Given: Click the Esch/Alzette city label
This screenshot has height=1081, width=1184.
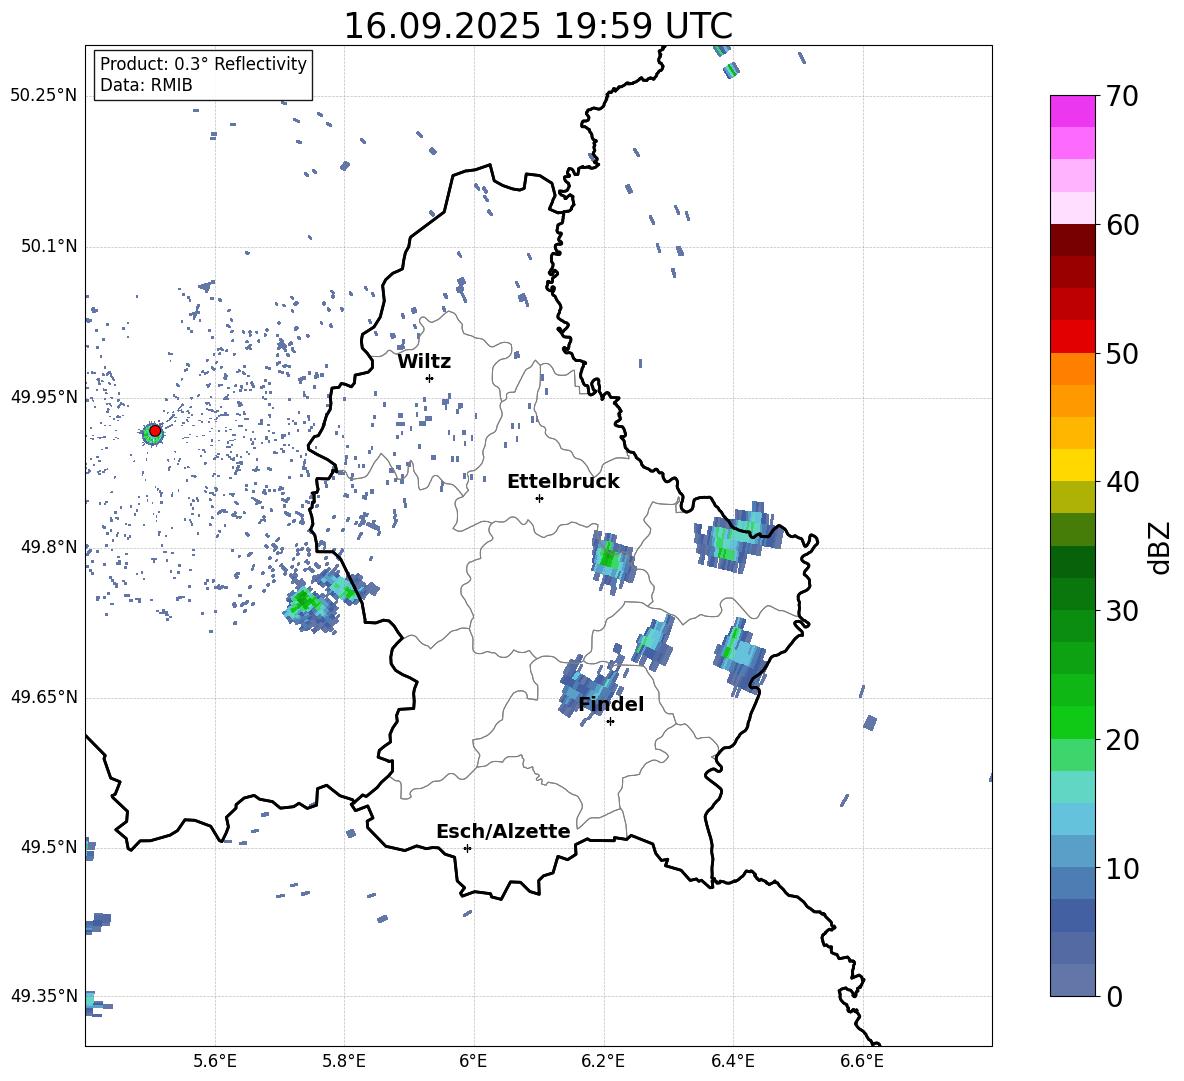Looking at the screenshot, I should (503, 831).
